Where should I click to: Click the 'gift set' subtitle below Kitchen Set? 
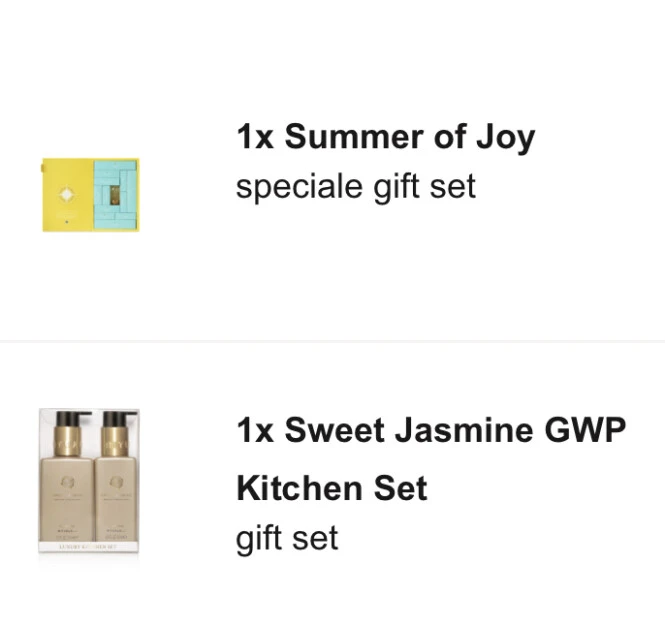click(287, 538)
